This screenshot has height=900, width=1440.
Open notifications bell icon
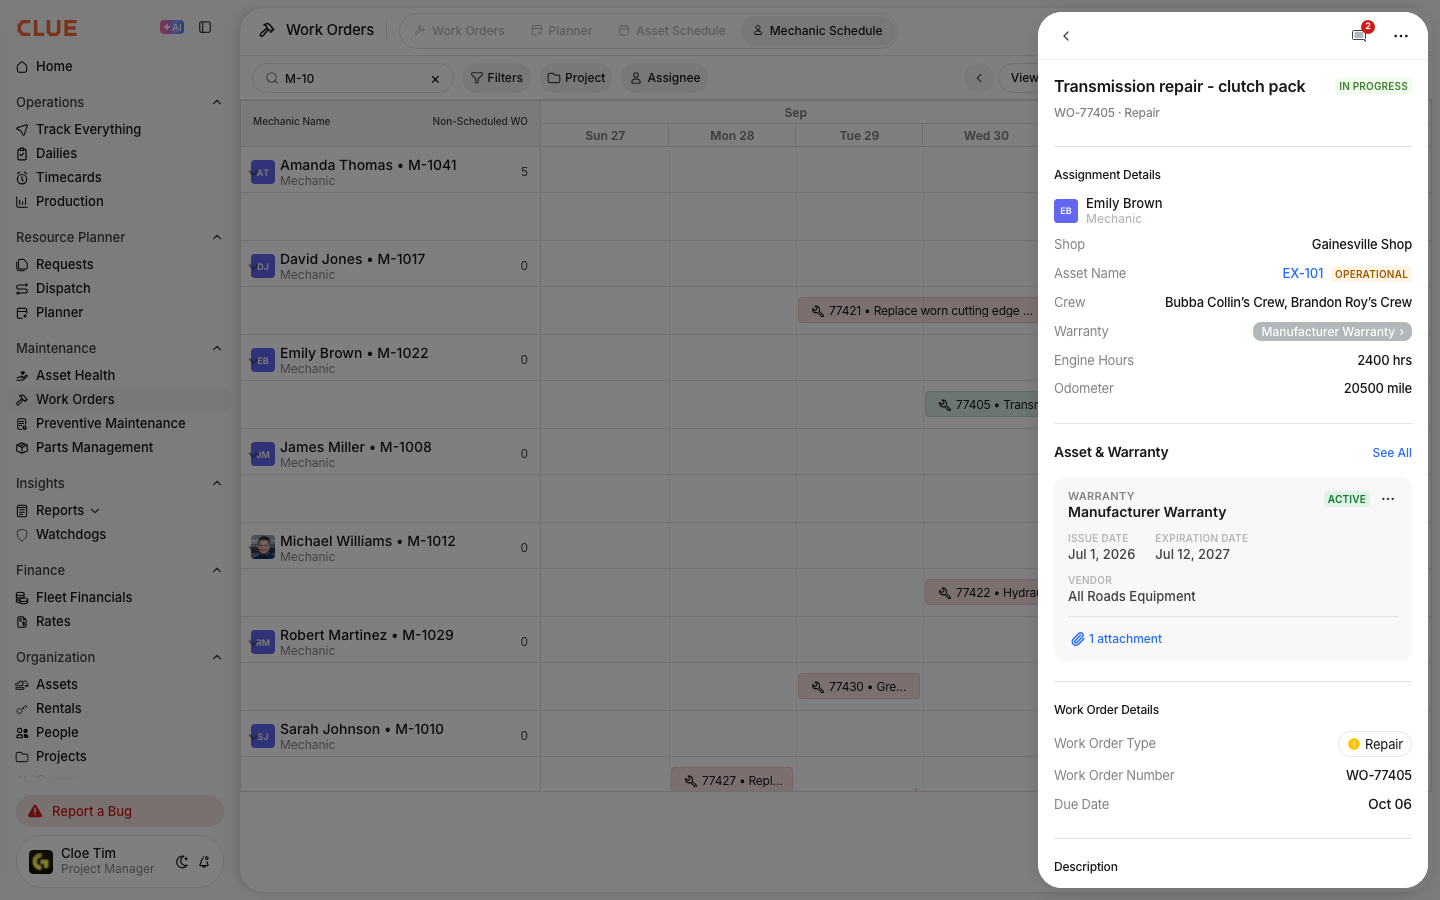204,862
